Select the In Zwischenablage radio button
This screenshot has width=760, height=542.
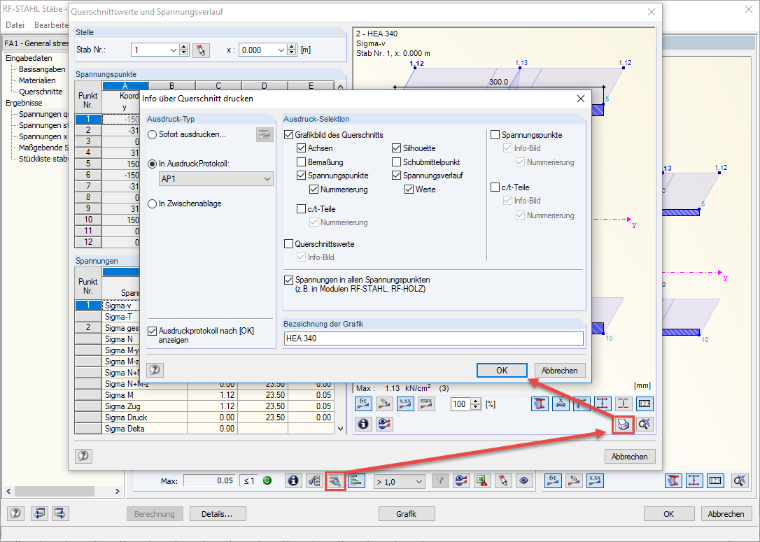pyautogui.click(x=152, y=204)
